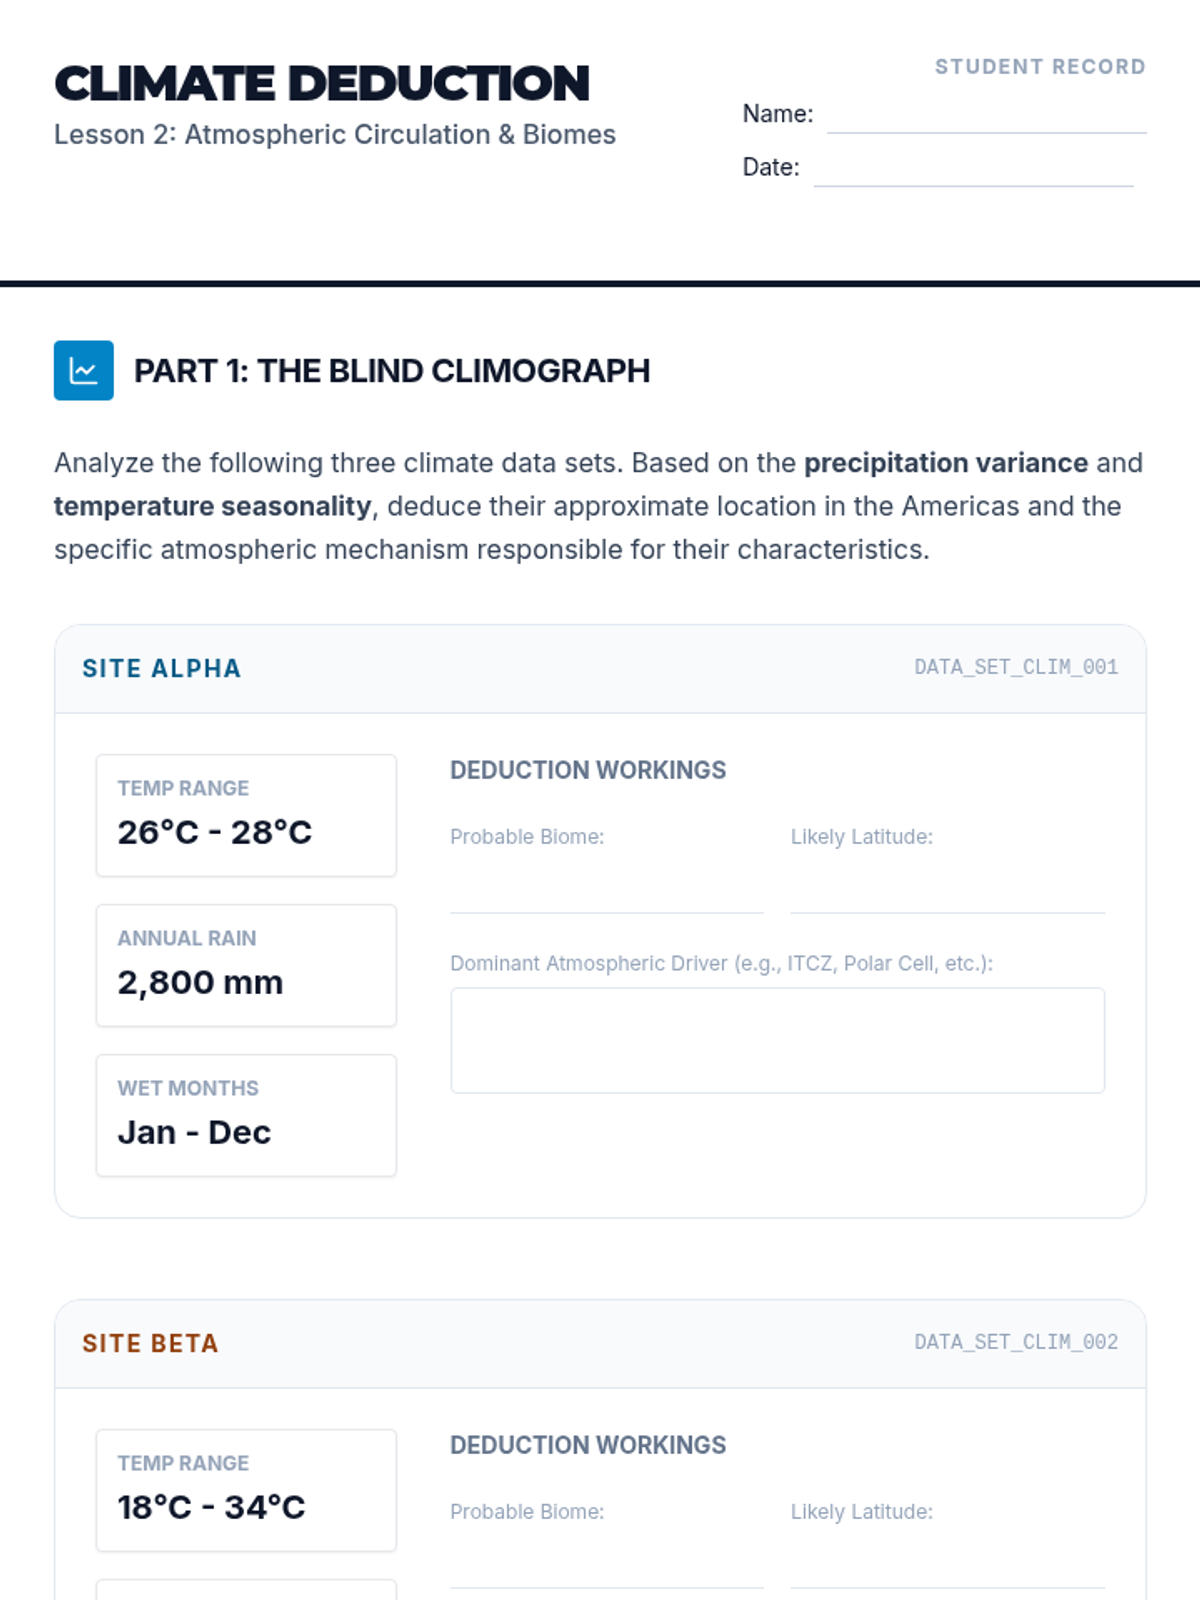Focus Site Alpha's Likely Latitude field
The image size is (1200, 1600).
[947, 892]
